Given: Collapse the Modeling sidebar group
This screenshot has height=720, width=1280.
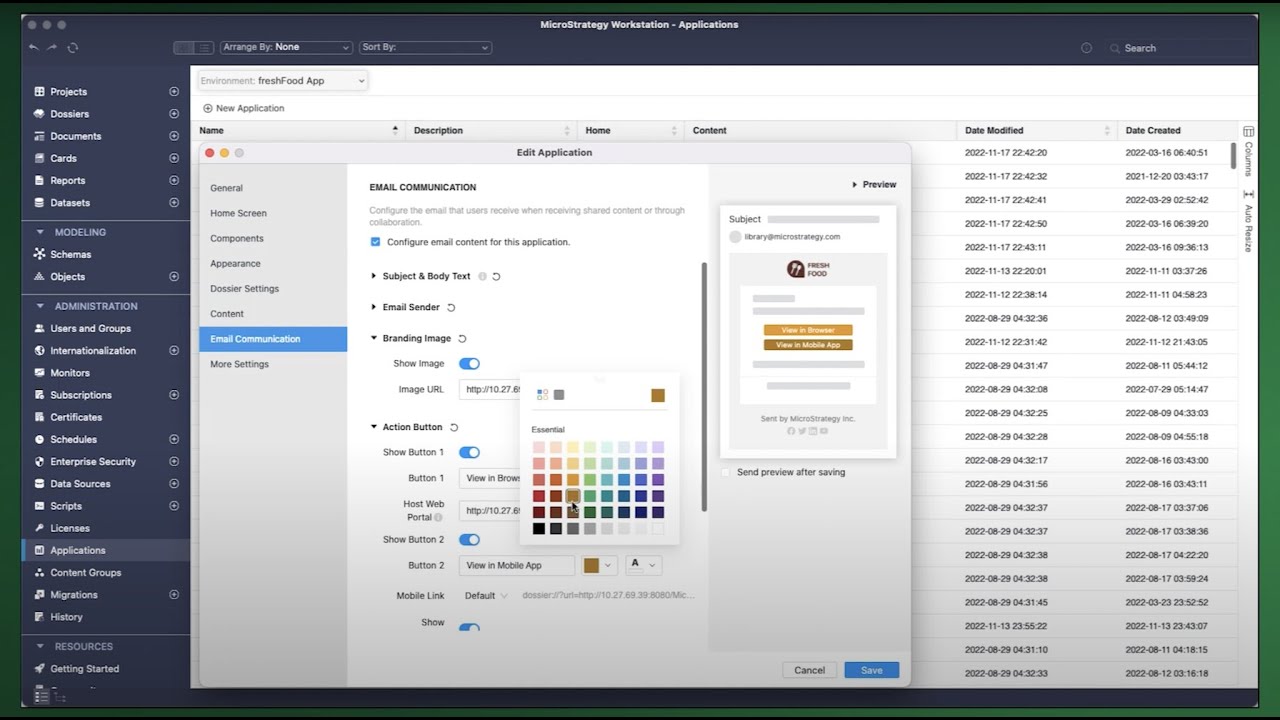Looking at the screenshot, I should point(40,232).
